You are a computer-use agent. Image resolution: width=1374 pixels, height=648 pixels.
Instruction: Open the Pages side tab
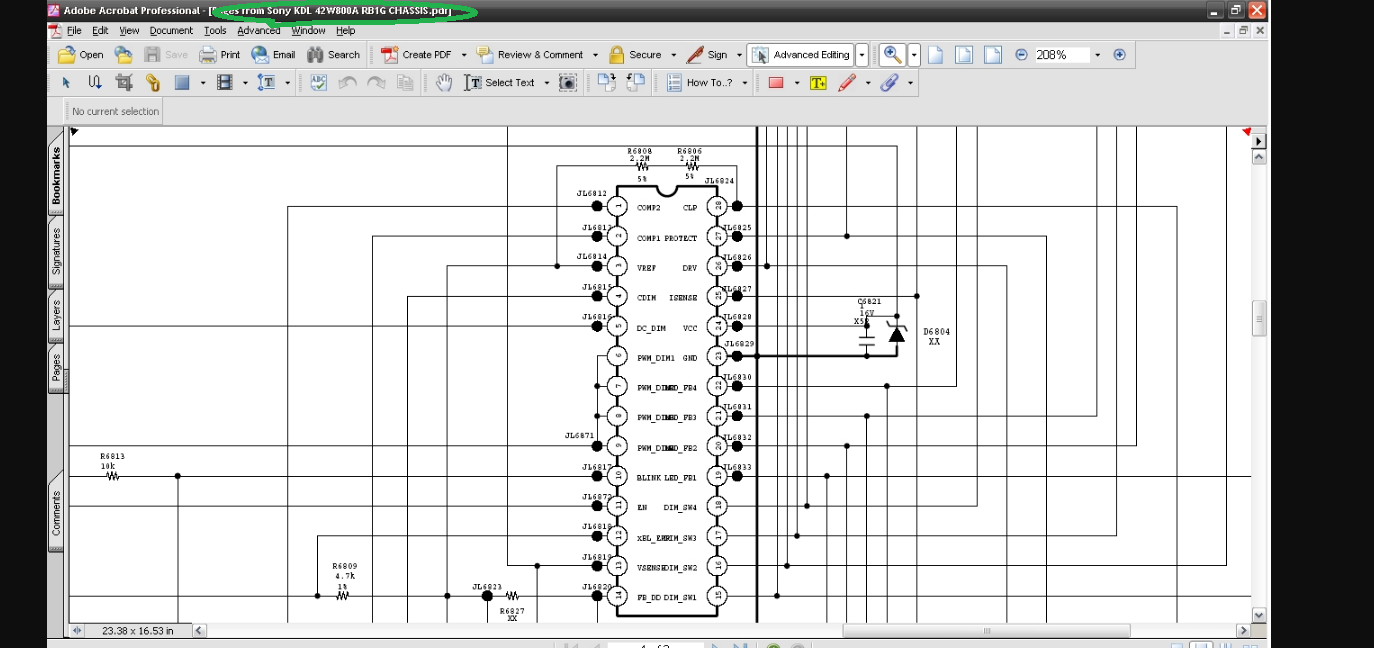tap(56, 368)
